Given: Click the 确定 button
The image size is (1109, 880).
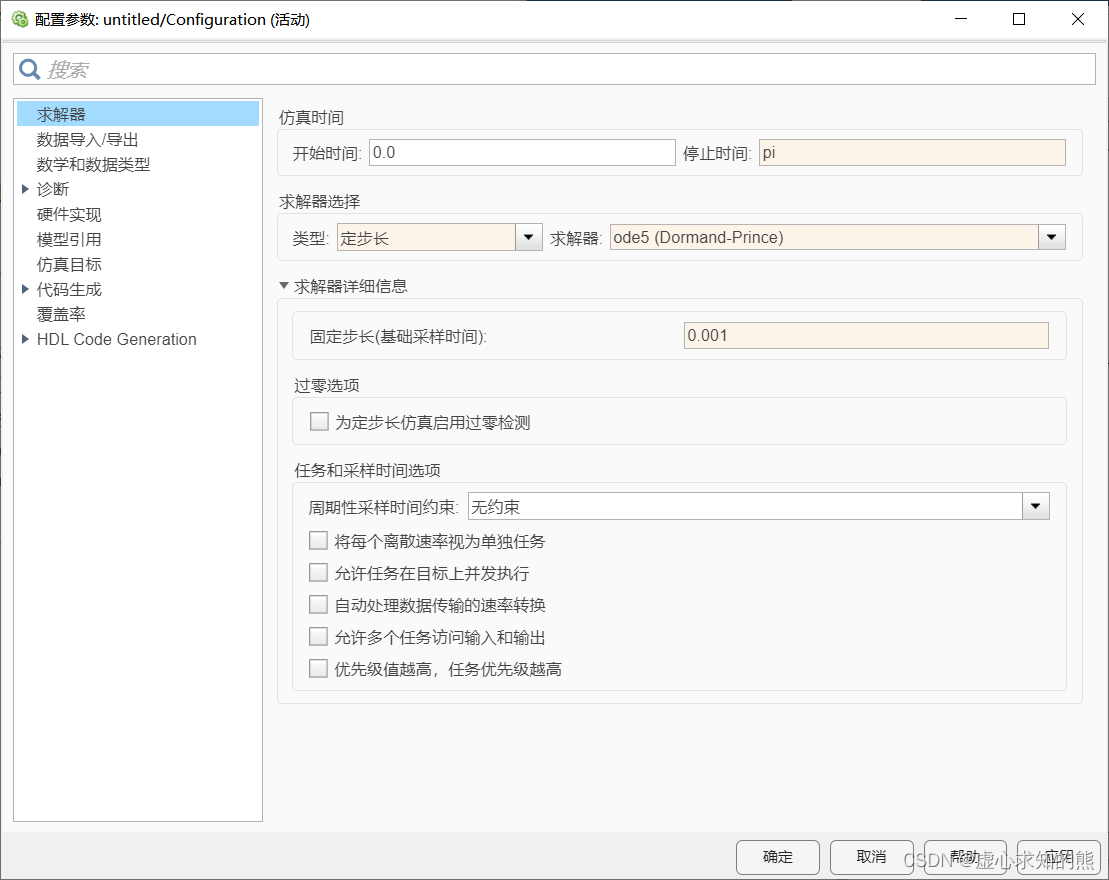Looking at the screenshot, I should click(777, 857).
